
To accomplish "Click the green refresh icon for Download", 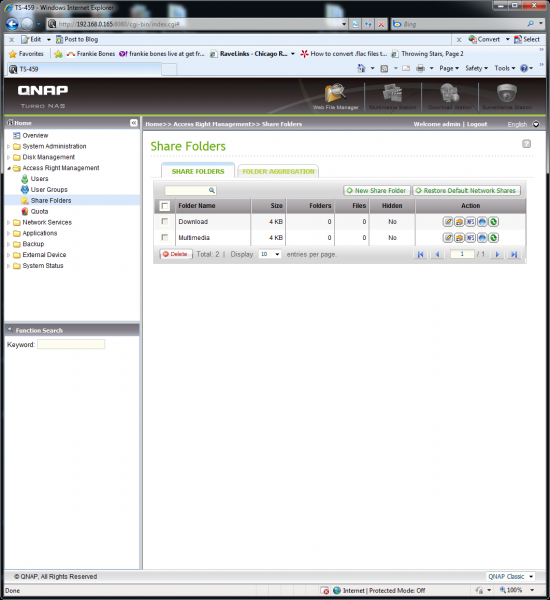I will click(x=494, y=222).
